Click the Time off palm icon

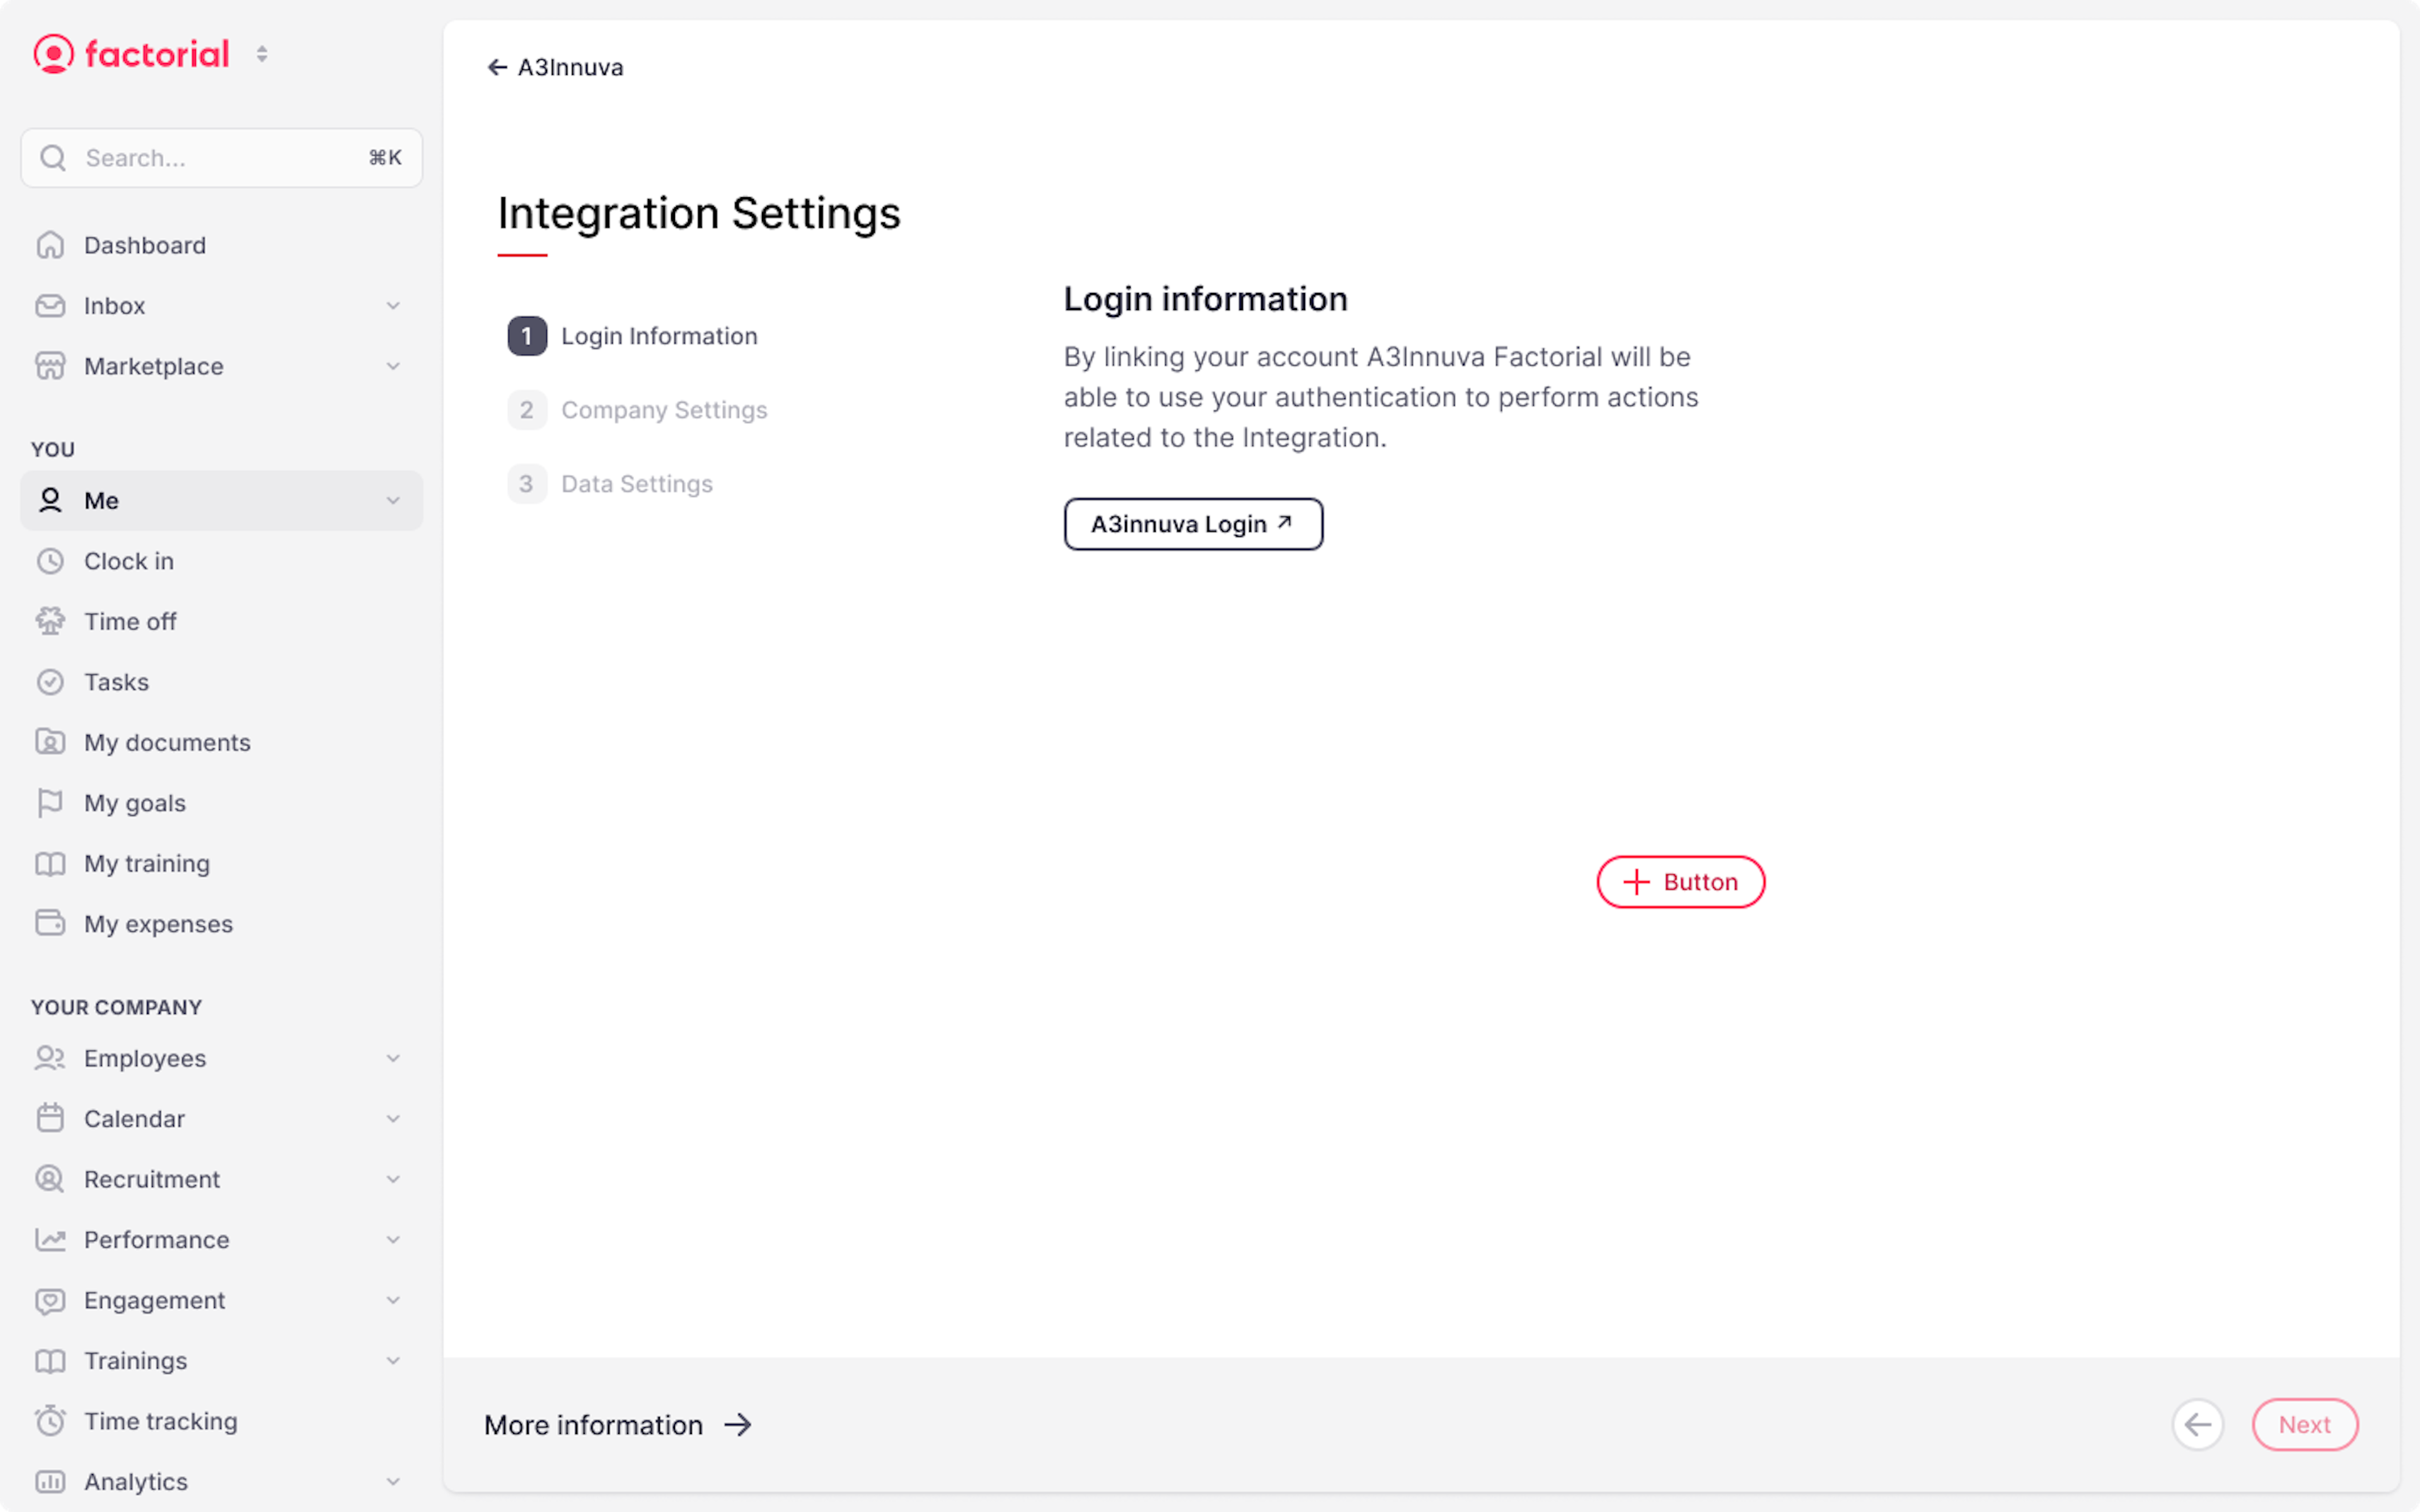50,621
